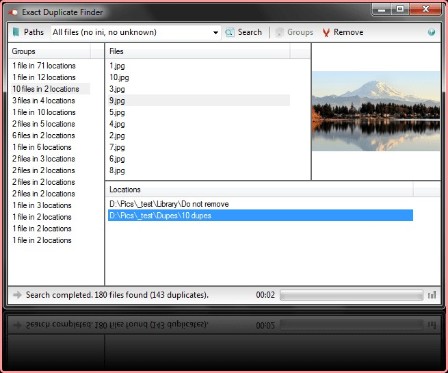
Task: Select file 4.jpg in Files list
Action: coord(198,124)
